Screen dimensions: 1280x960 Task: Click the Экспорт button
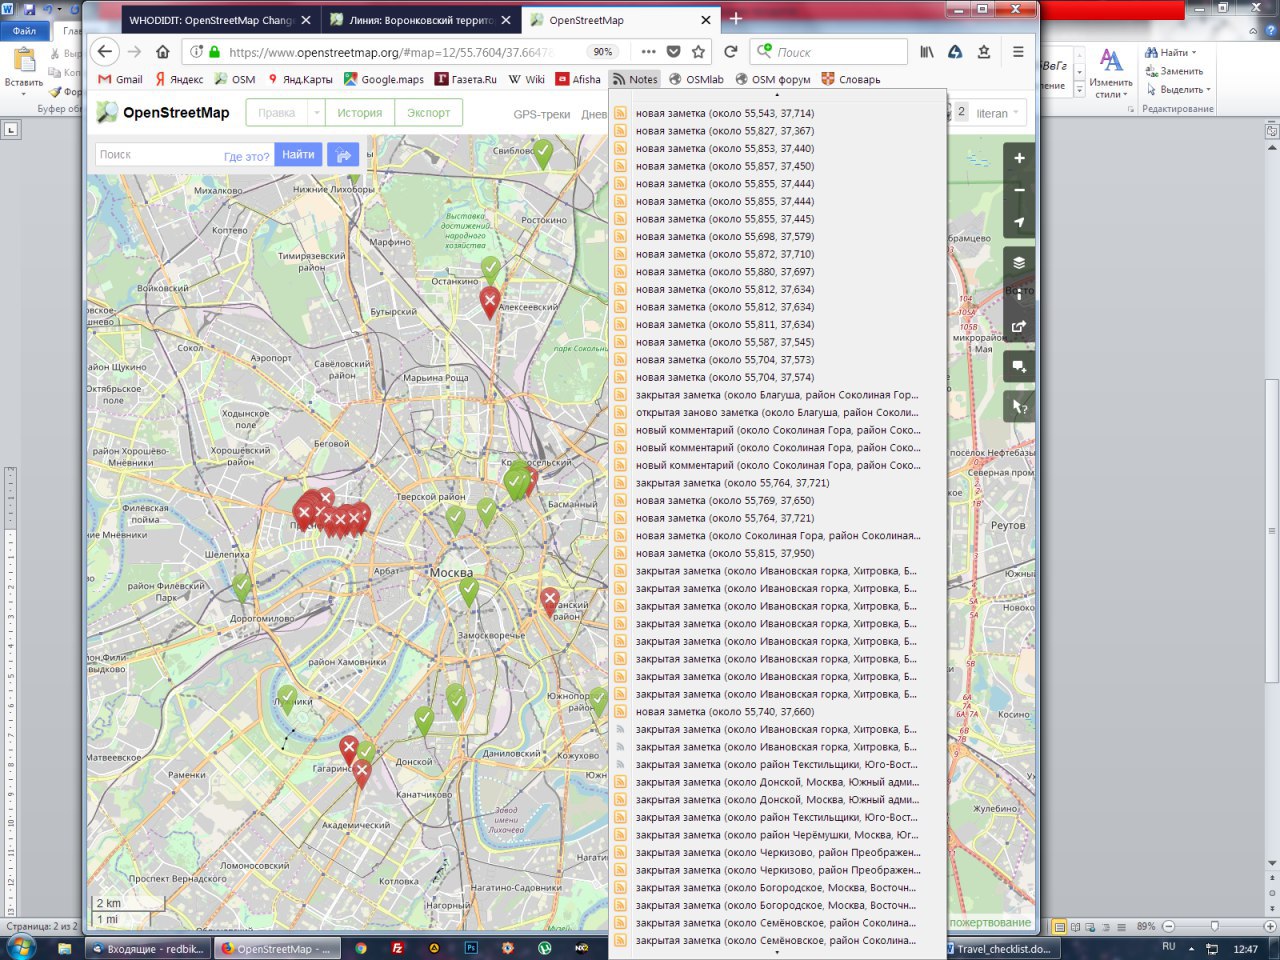tap(429, 113)
